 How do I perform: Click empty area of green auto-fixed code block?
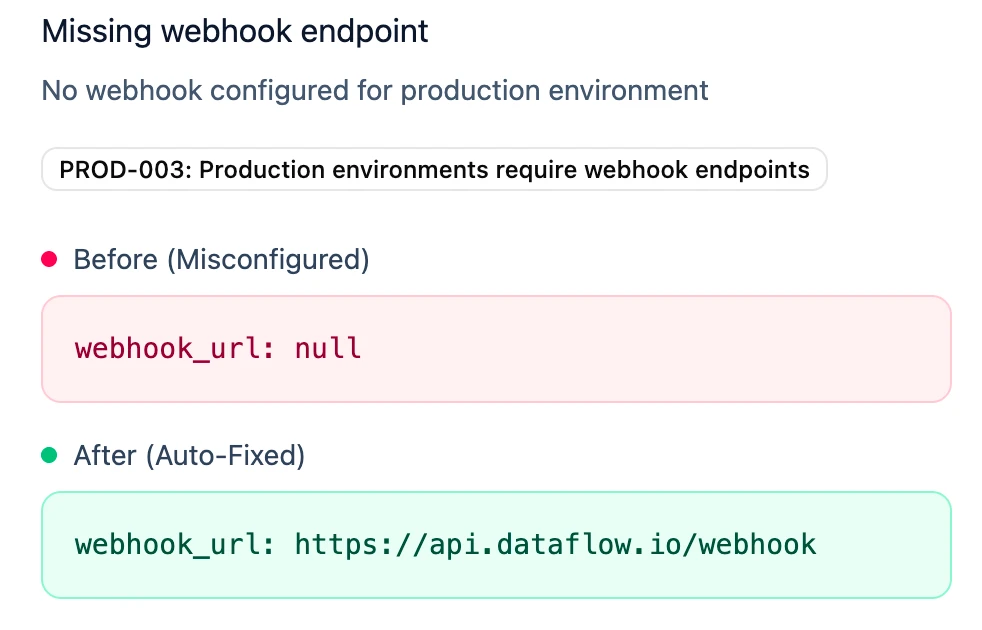(x=880, y=545)
